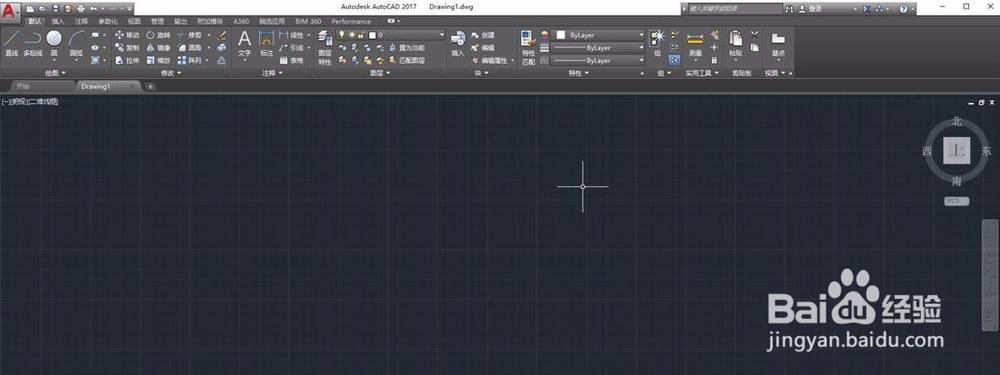1000x375 pixels.
Task: Switch to the 输出 ribbon tab
Action: [x=180, y=21]
